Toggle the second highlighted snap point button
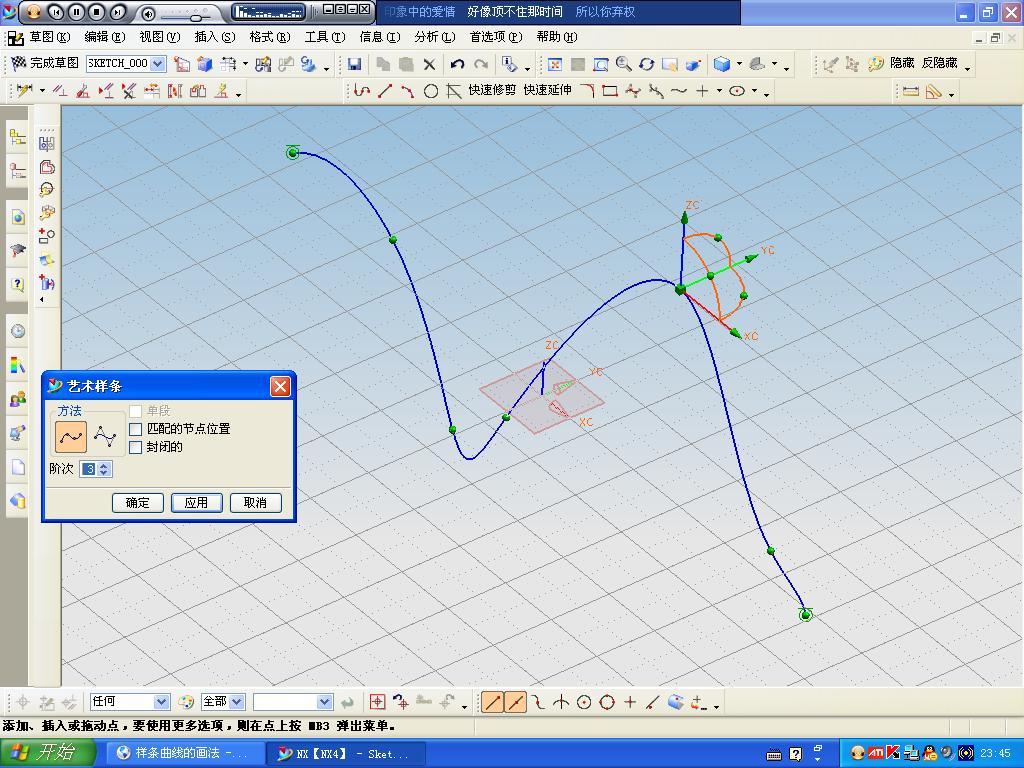 [x=516, y=703]
